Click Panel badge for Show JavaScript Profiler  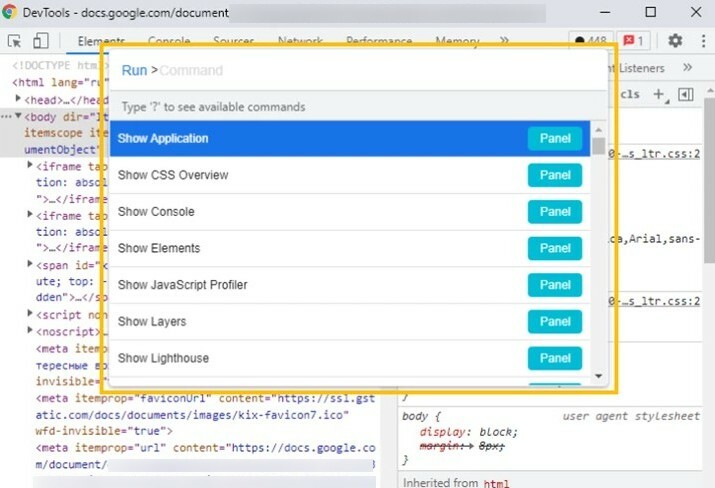[x=555, y=285]
